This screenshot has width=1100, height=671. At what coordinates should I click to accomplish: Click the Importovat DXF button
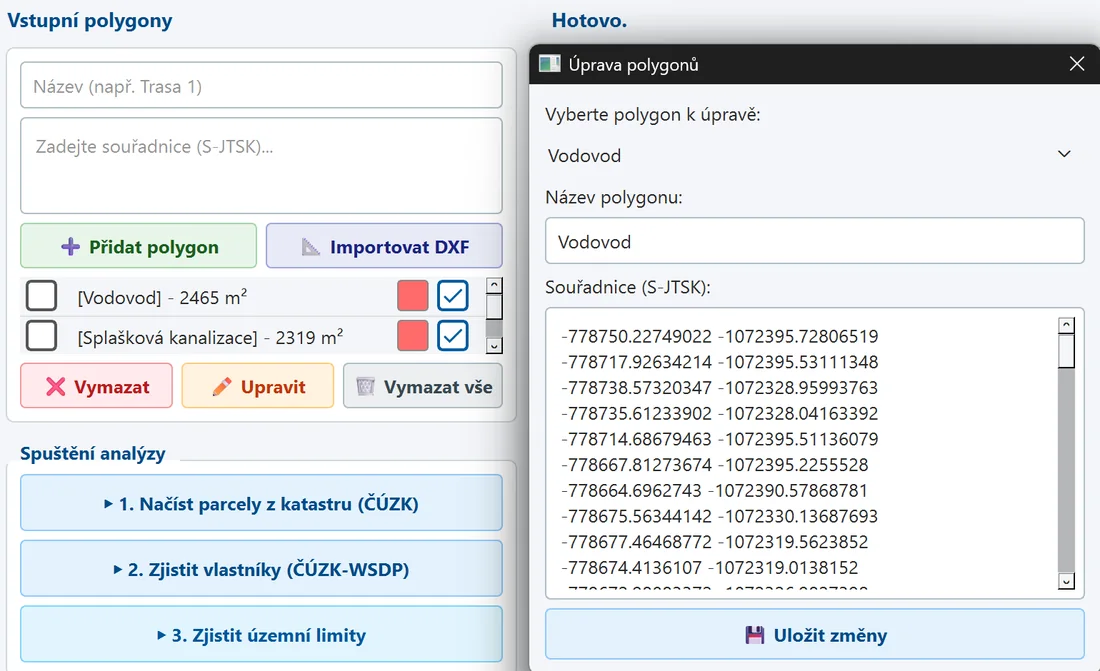[384, 246]
